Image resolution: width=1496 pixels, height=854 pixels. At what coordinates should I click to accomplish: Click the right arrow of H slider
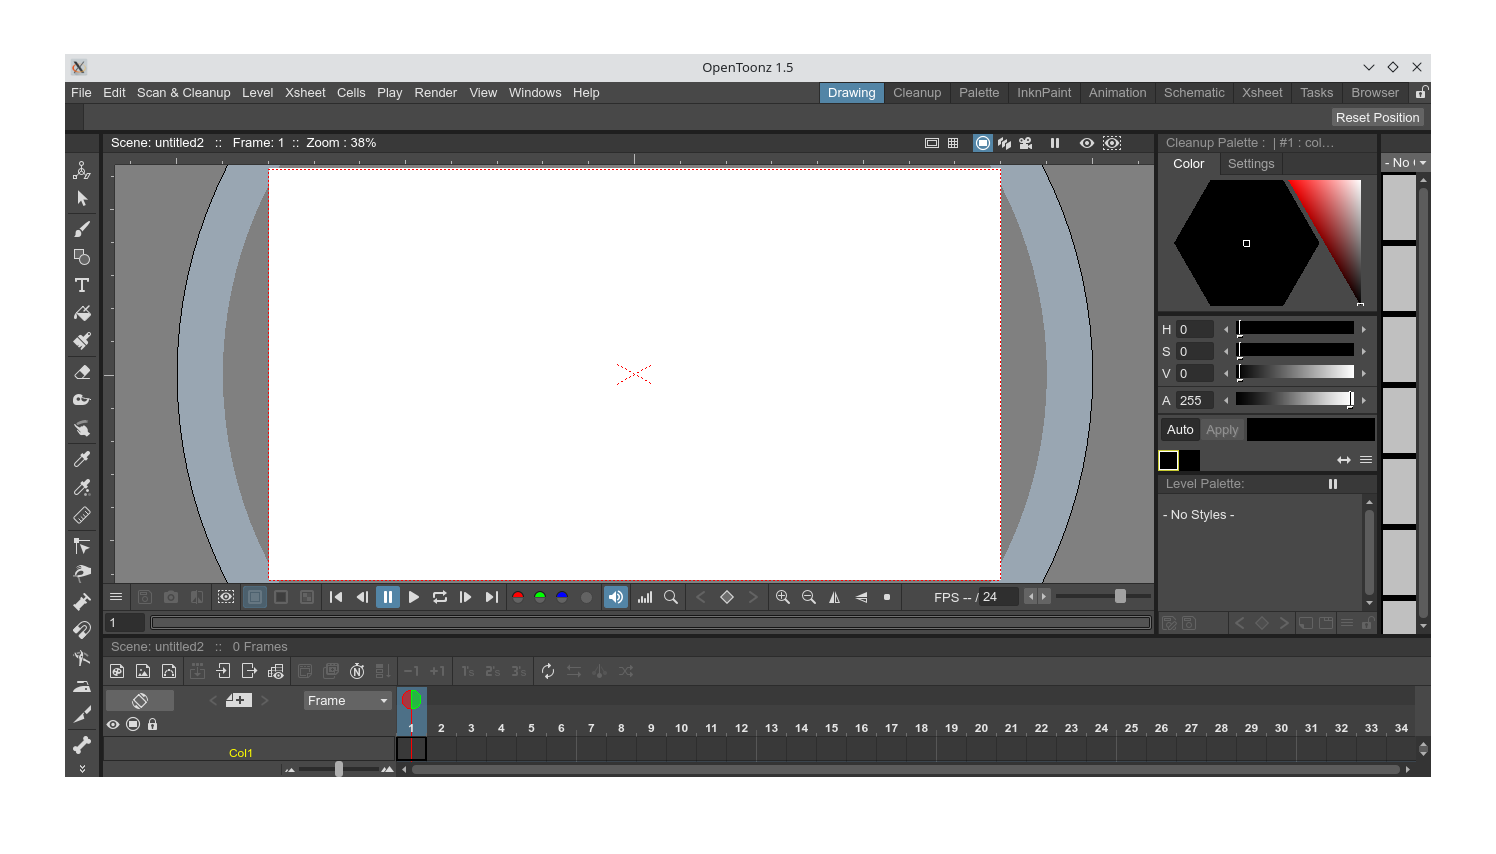click(1364, 329)
